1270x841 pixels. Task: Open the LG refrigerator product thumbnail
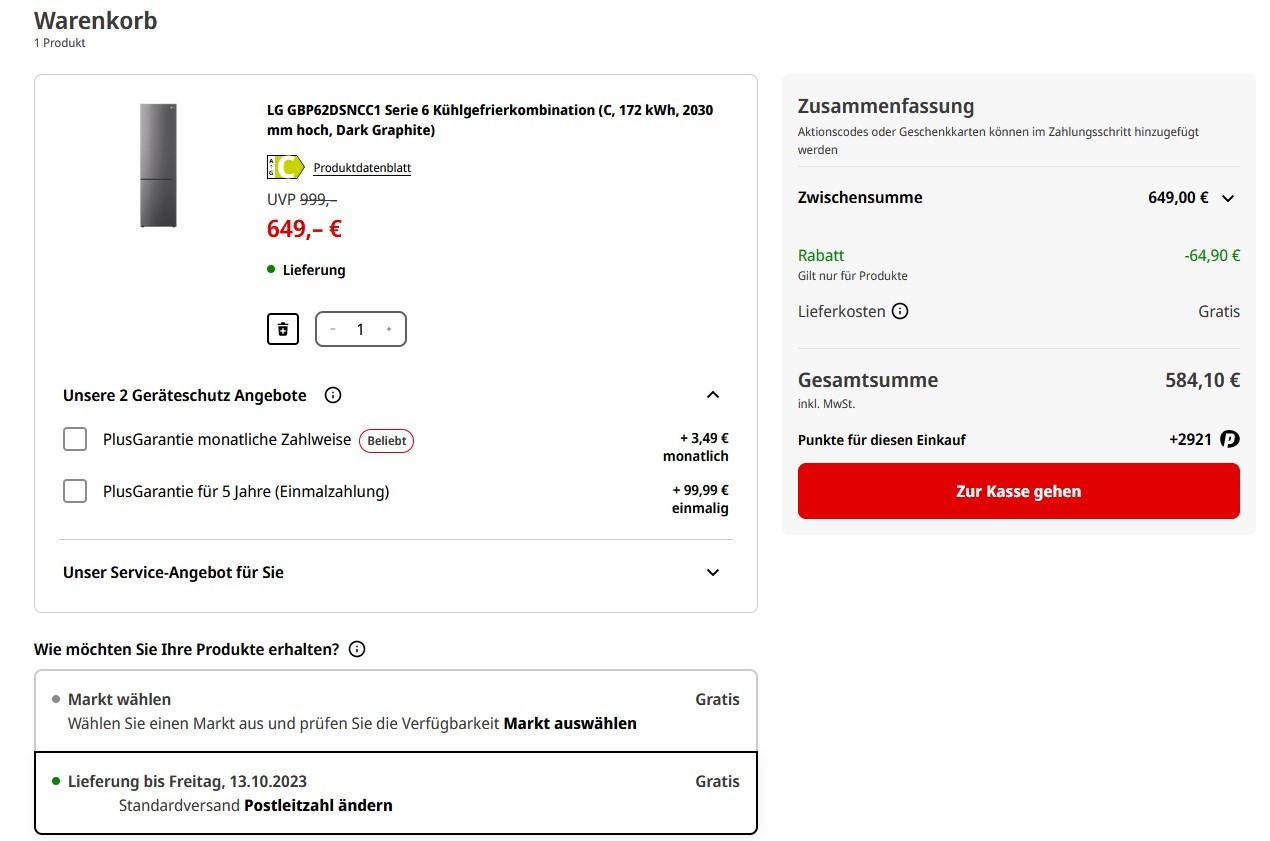157,165
